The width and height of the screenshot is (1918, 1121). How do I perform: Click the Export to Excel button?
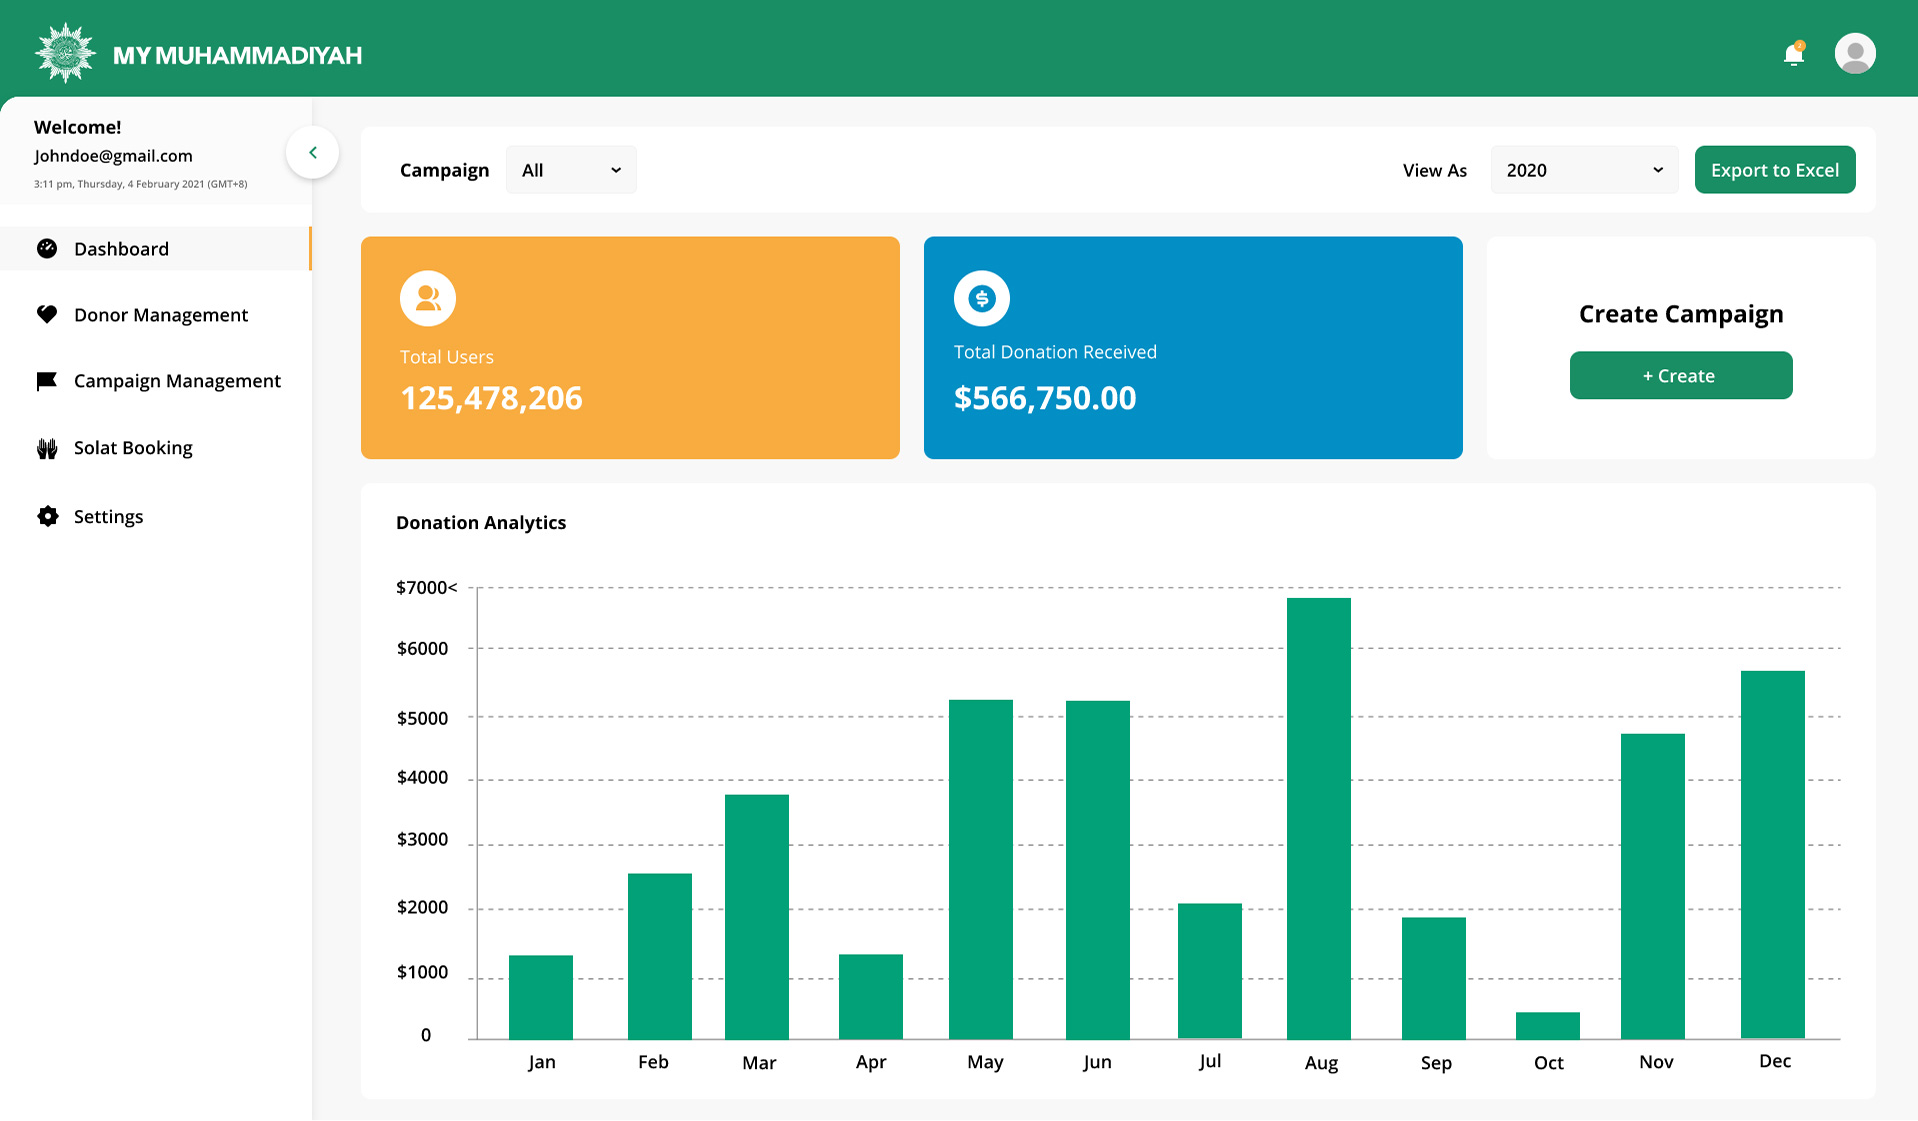[1775, 170]
